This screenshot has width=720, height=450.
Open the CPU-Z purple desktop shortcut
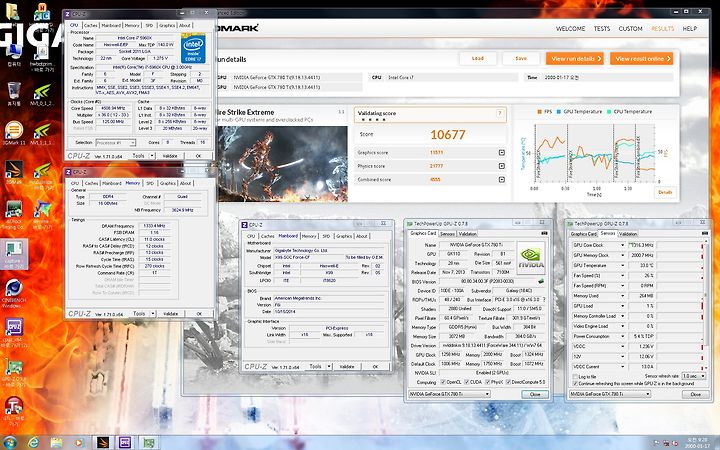pos(14,330)
